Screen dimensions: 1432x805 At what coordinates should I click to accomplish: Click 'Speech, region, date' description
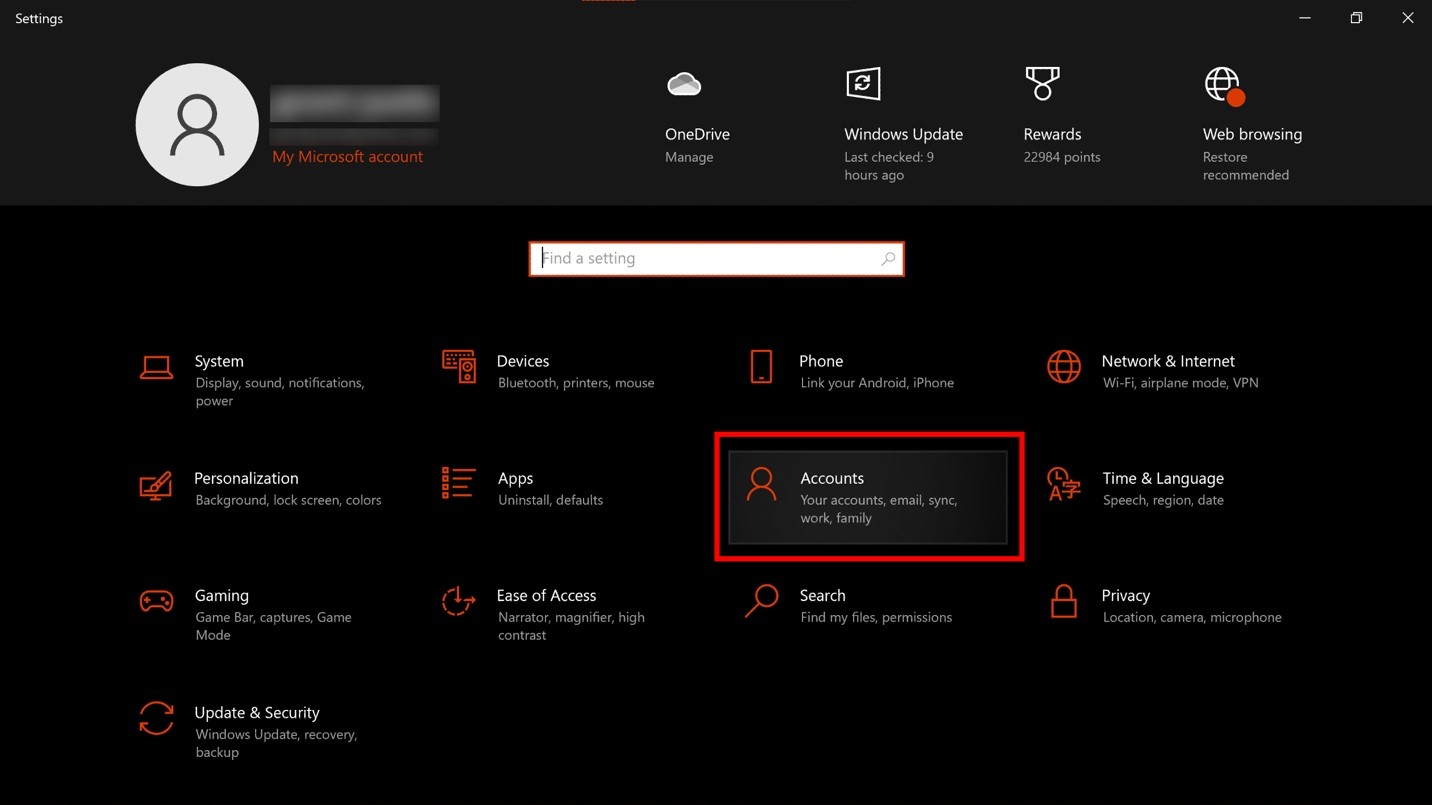coord(1163,500)
